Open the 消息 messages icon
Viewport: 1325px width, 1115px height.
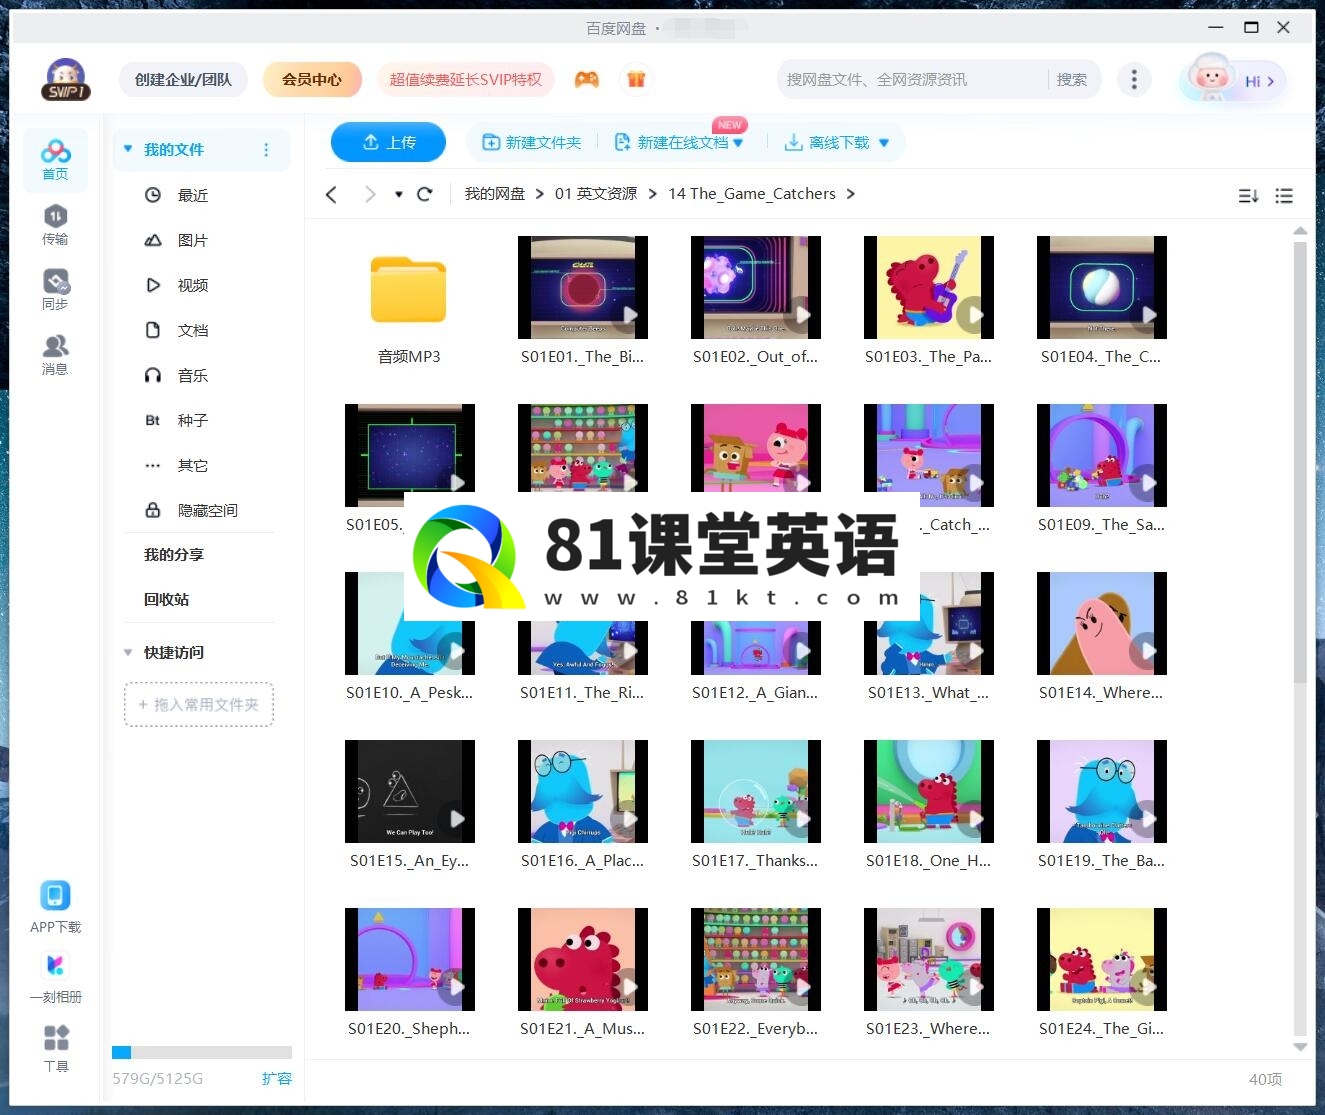55,354
